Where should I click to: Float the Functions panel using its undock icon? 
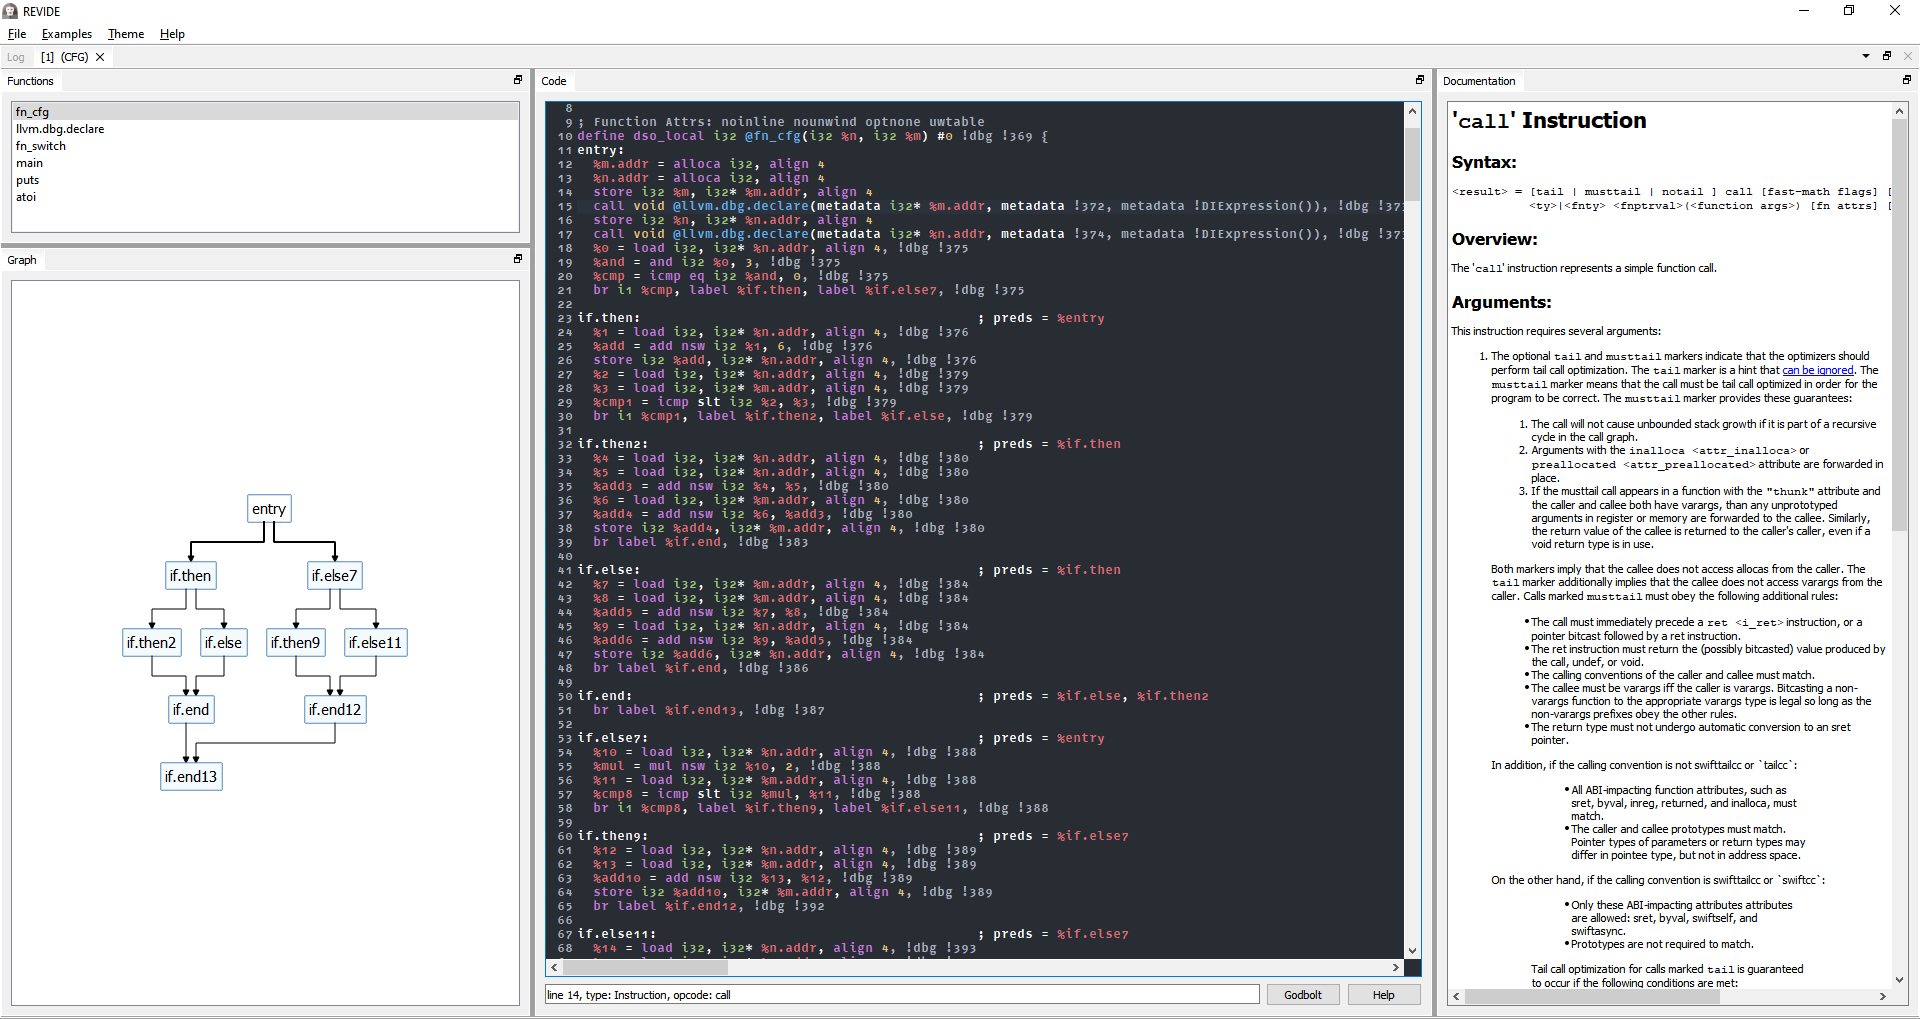518,80
